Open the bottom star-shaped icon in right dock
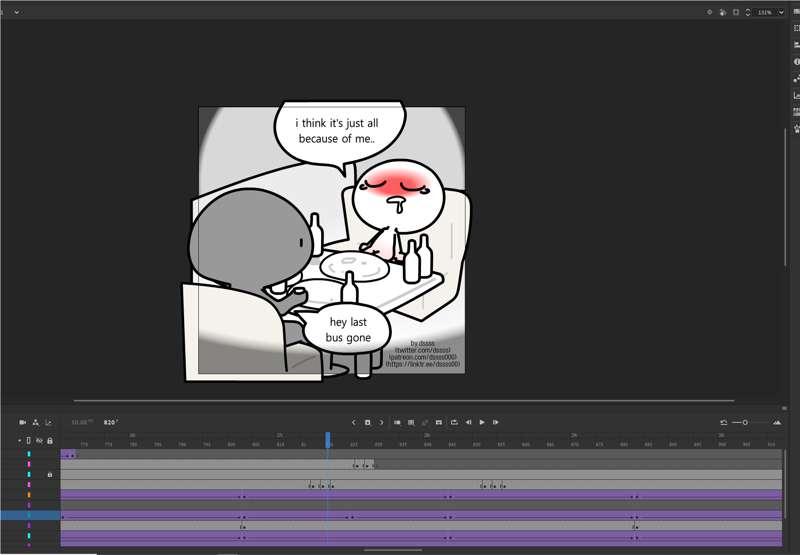Screen dimensions: 800x555 coord(796,129)
